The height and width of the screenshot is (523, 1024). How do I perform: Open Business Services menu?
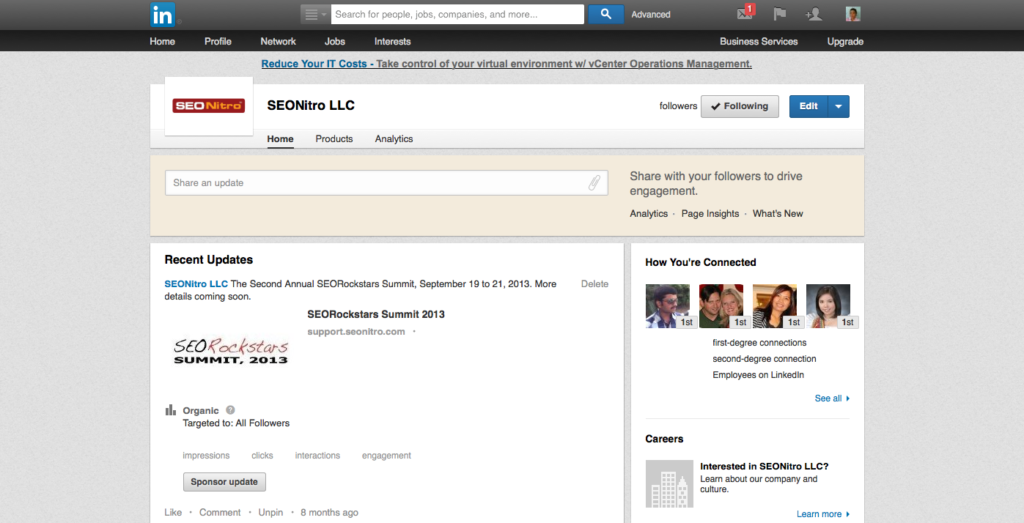coord(759,41)
